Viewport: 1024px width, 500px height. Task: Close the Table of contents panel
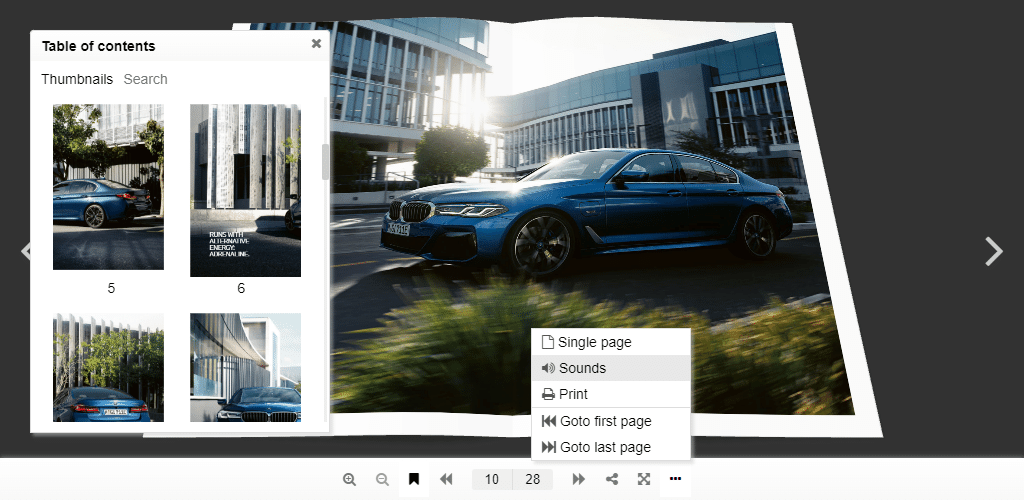tap(316, 43)
